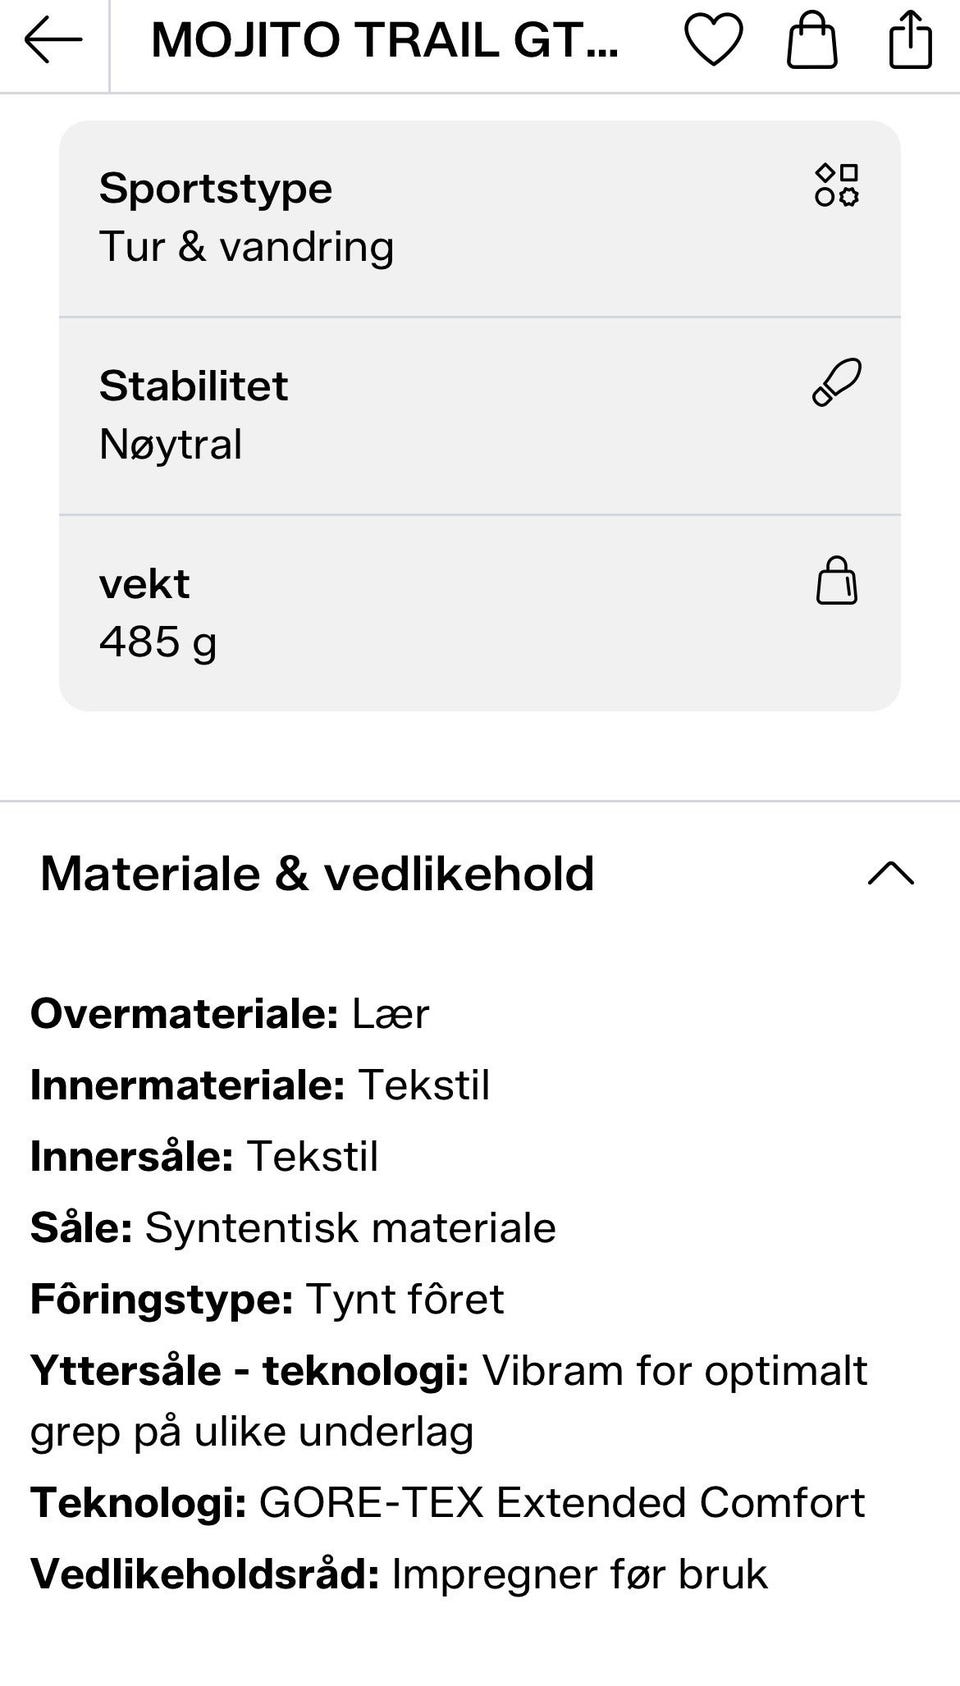
Task: Click the Stabilitet footprint icon
Action: coord(837,383)
